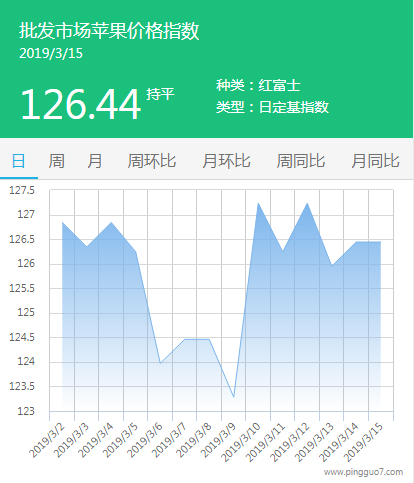
Task: Click the 2019/3/10 x-axis label
Action: coord(241,442)
